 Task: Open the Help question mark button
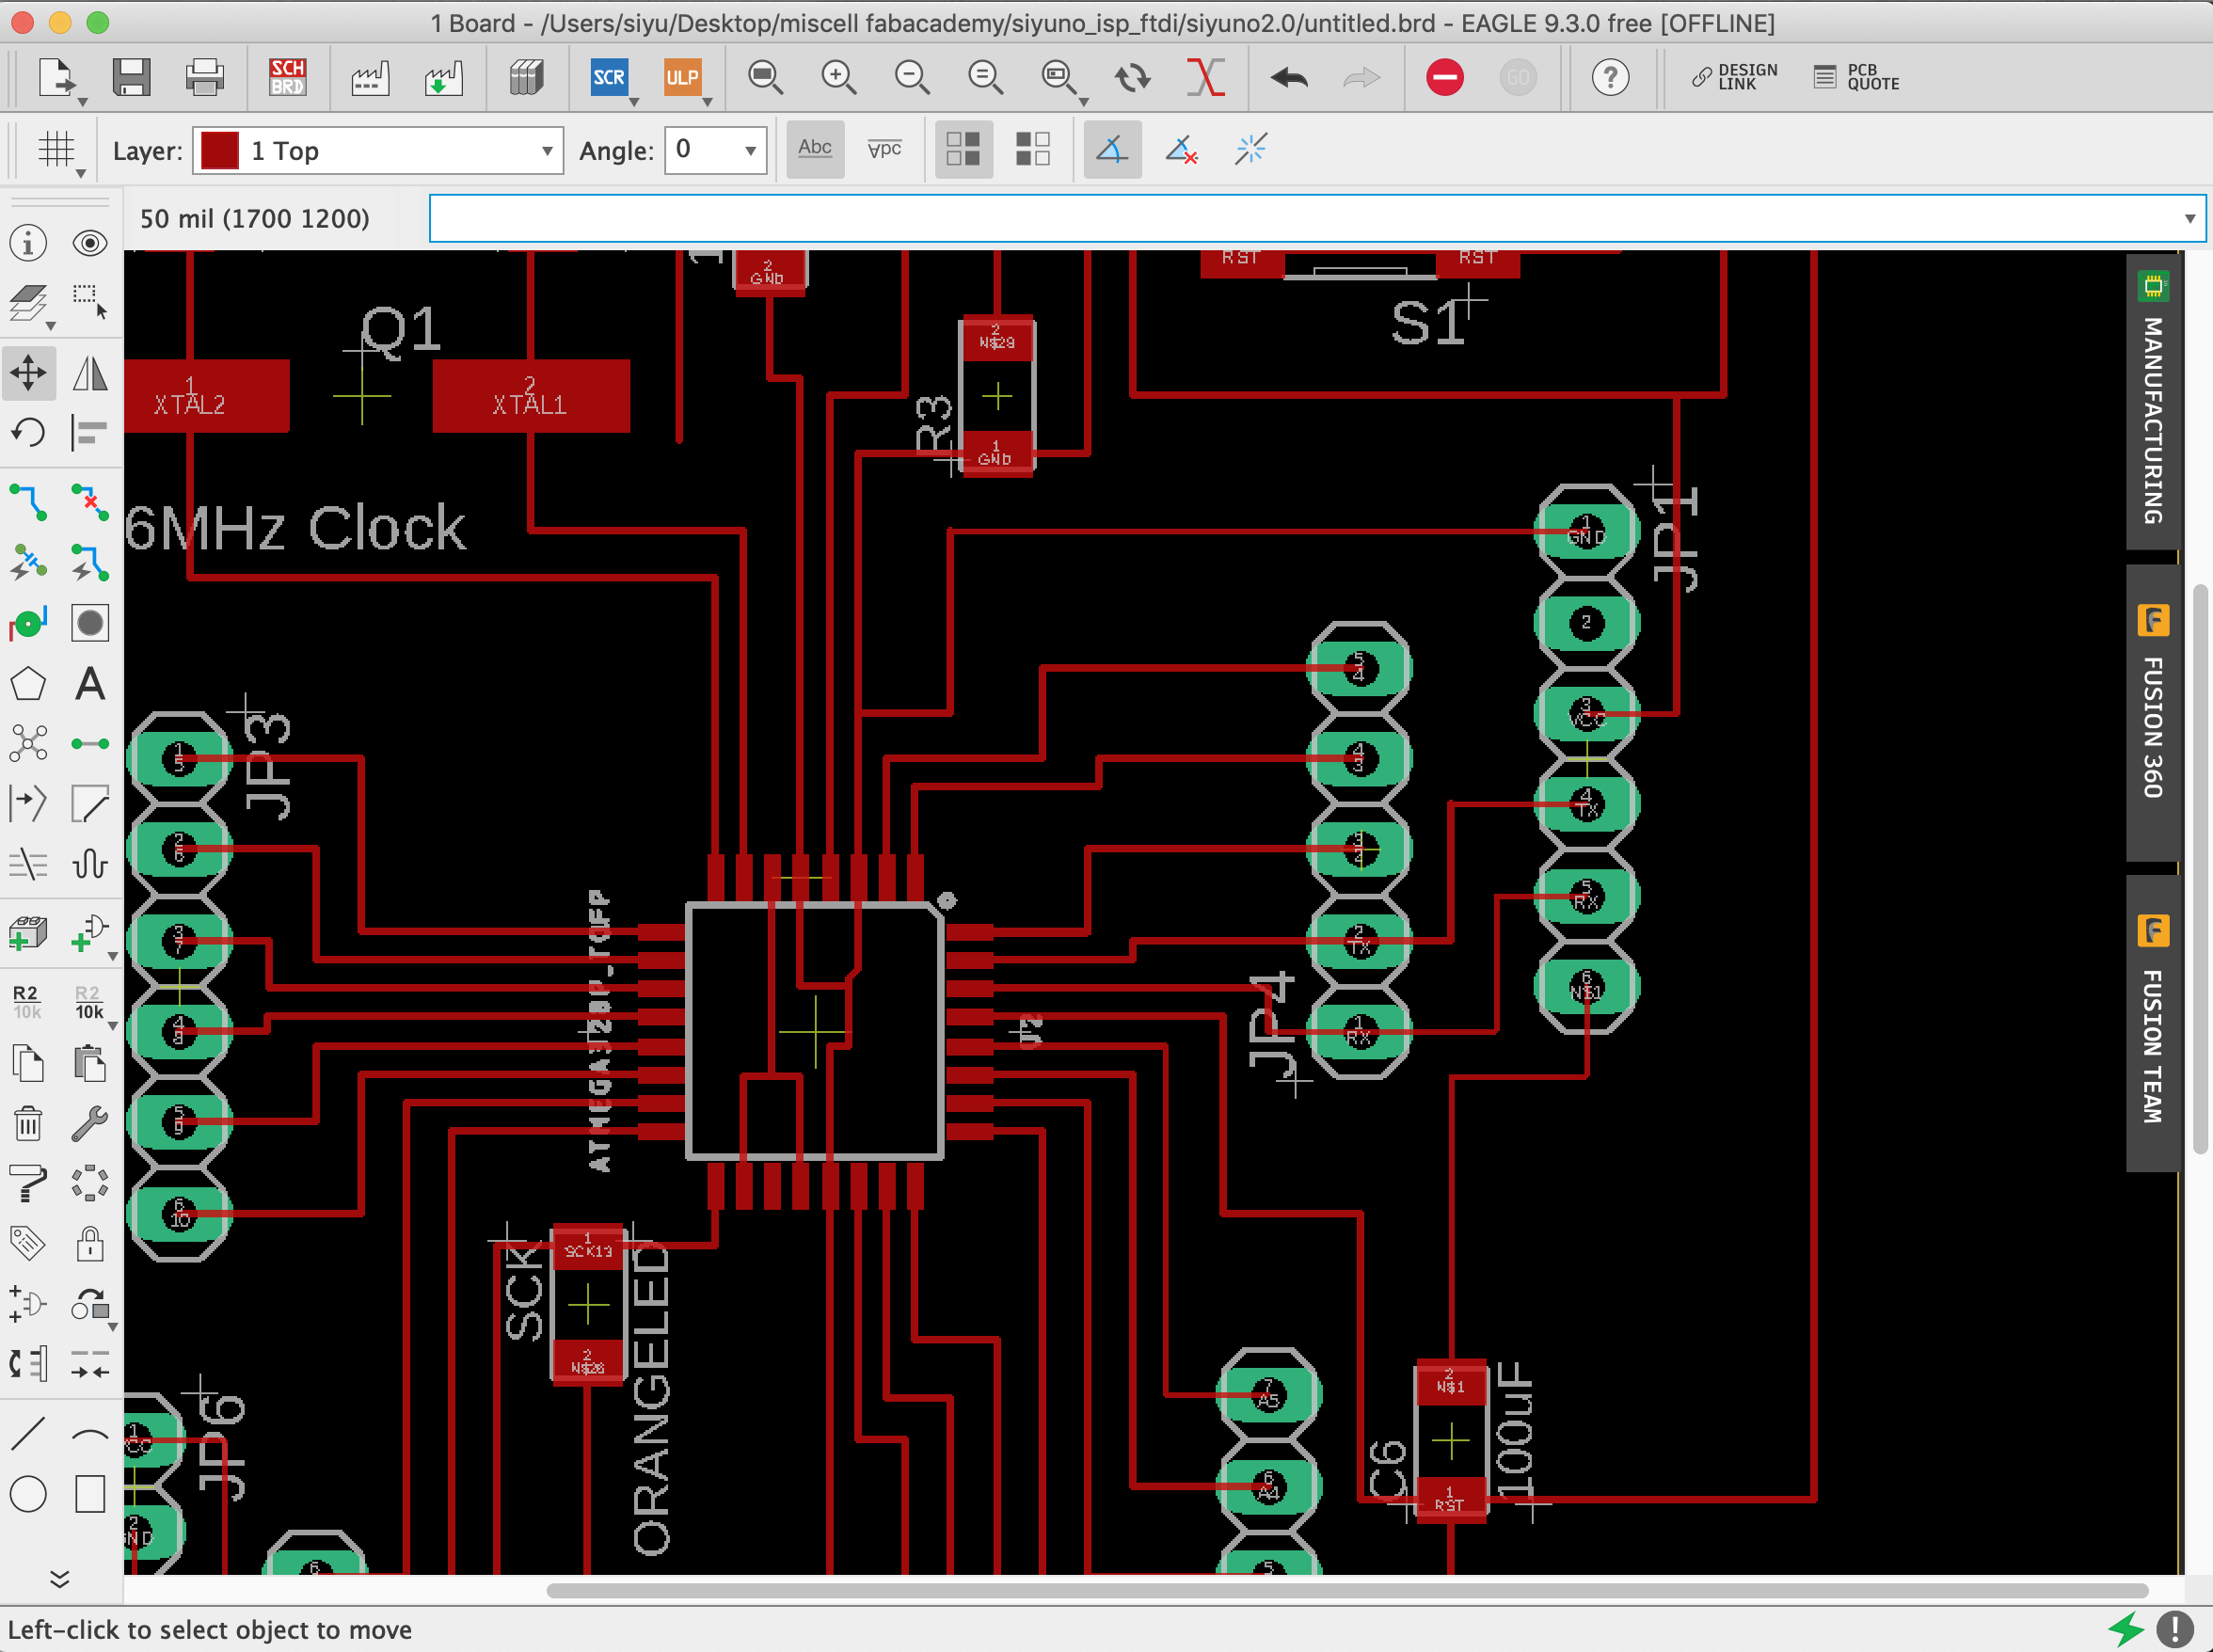1610,77
